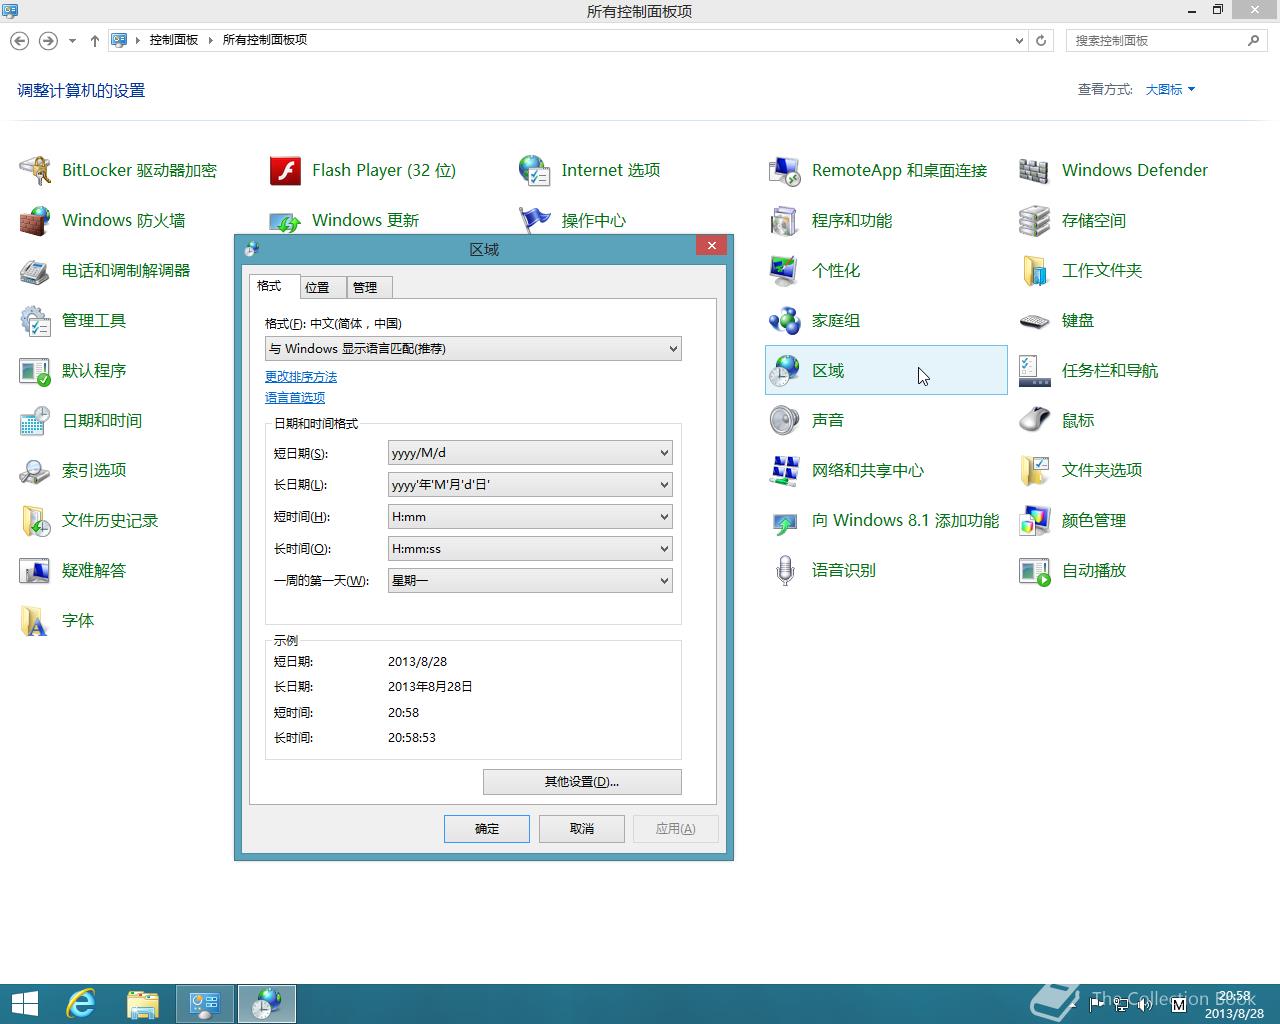Expand address bar history dropdown arrow

pos(1019,41)
